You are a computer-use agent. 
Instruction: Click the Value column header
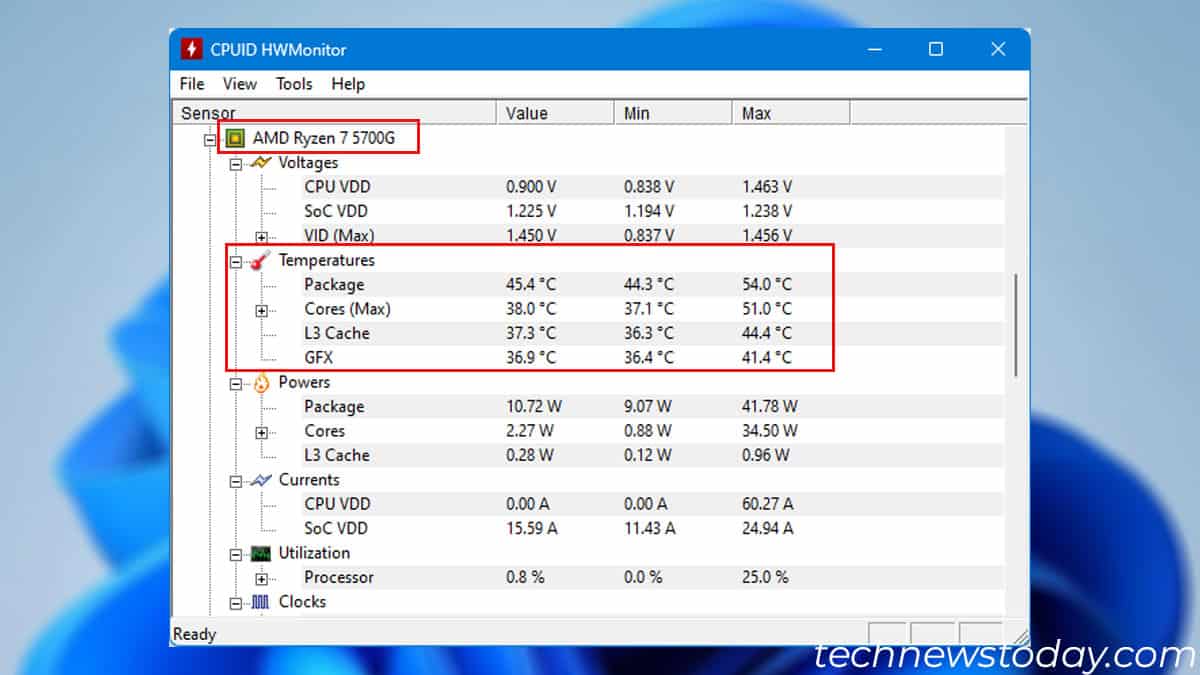527,113
